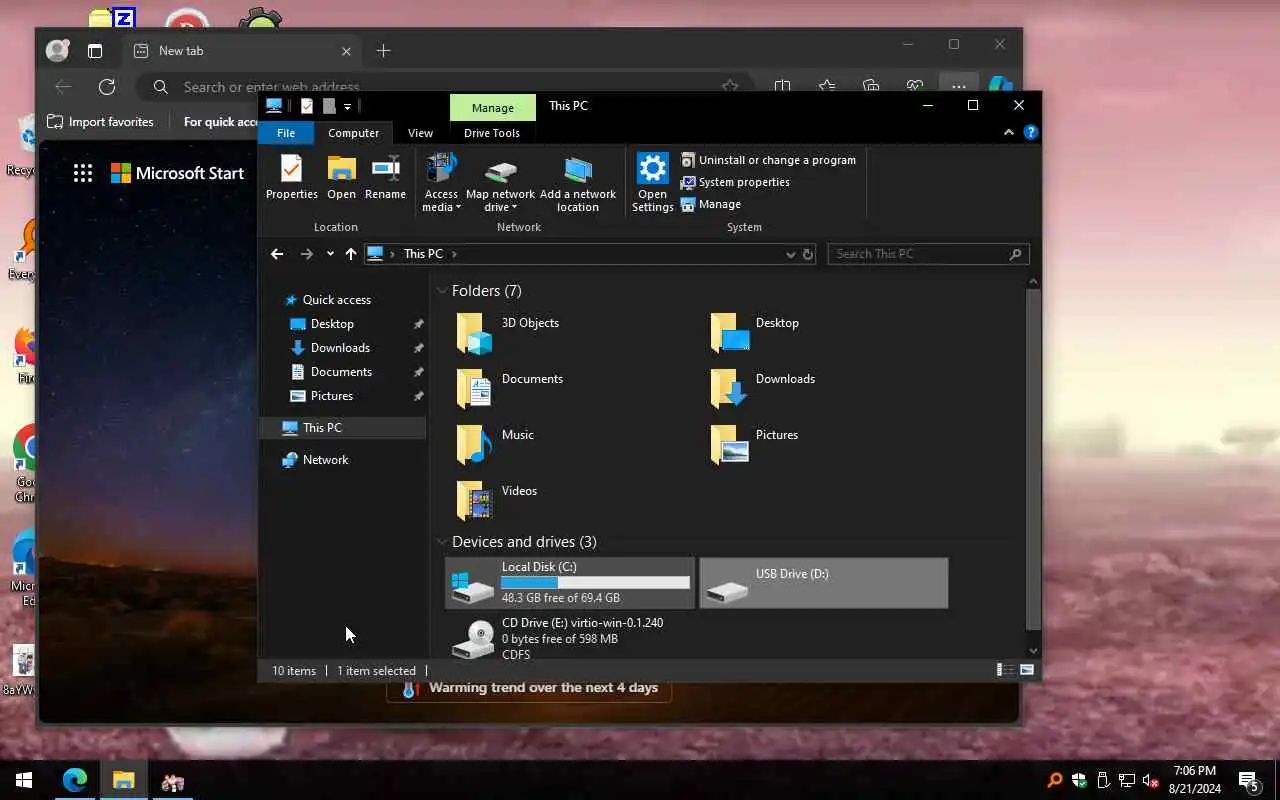Select the Pictures folder in Folders
This screenshot has height=800, width=1280.
pyautogui.click(x=825, y=445)
